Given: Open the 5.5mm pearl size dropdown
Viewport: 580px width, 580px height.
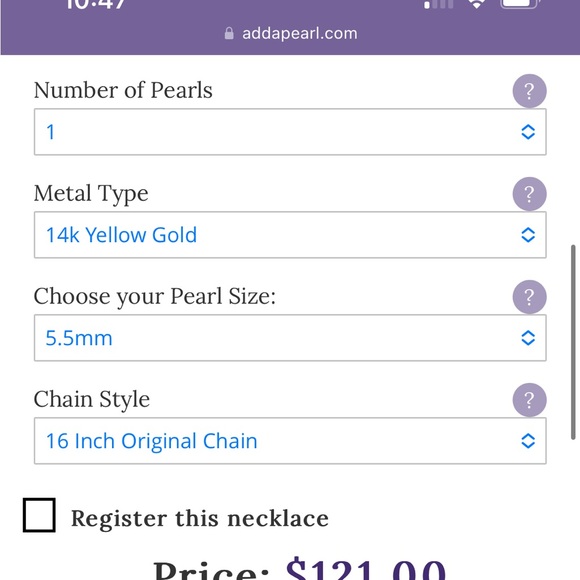Looking at the screenshot, I should (x=290, y=338).
